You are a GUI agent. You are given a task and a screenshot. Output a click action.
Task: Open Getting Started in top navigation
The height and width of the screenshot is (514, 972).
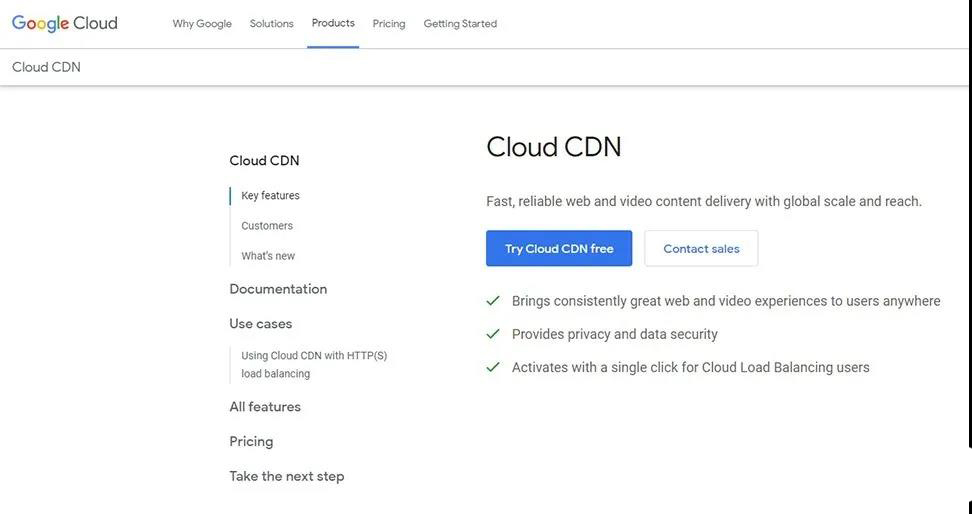(460, 24)
